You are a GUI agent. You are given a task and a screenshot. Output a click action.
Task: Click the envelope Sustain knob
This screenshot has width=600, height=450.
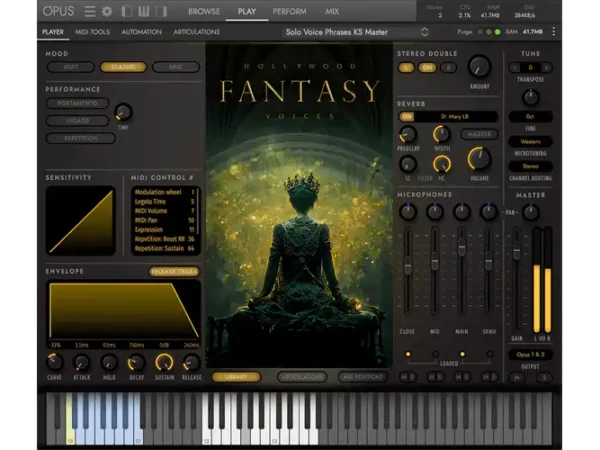point(164,362)
